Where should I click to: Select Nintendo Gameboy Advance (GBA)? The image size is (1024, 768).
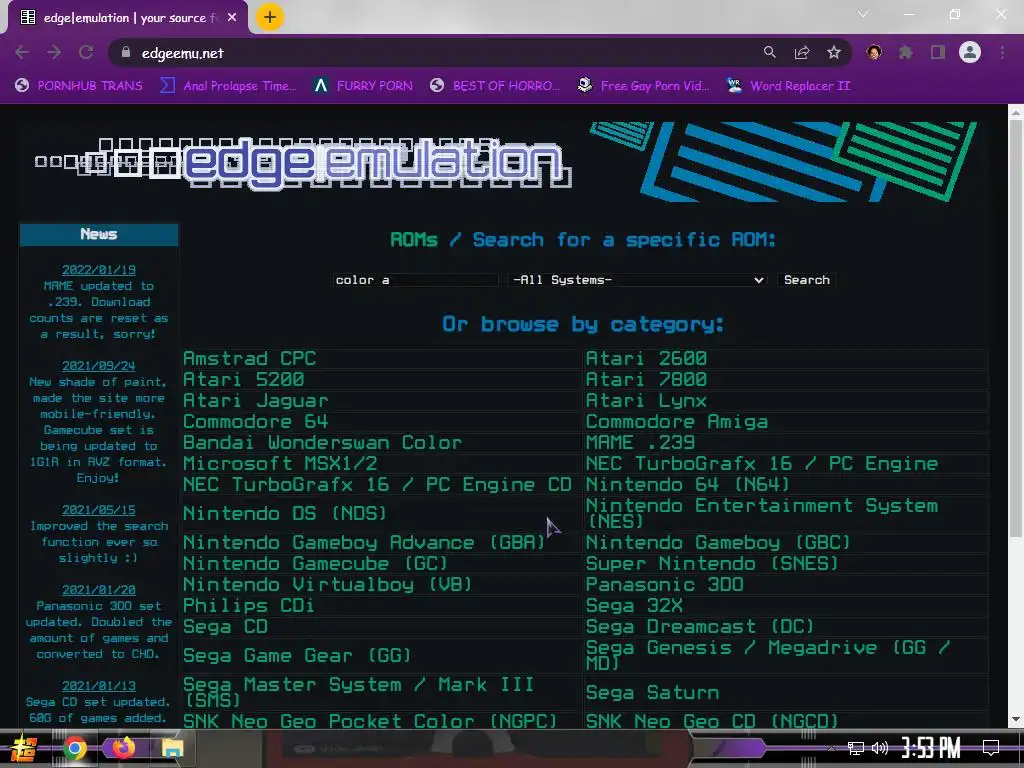point(364,542)
